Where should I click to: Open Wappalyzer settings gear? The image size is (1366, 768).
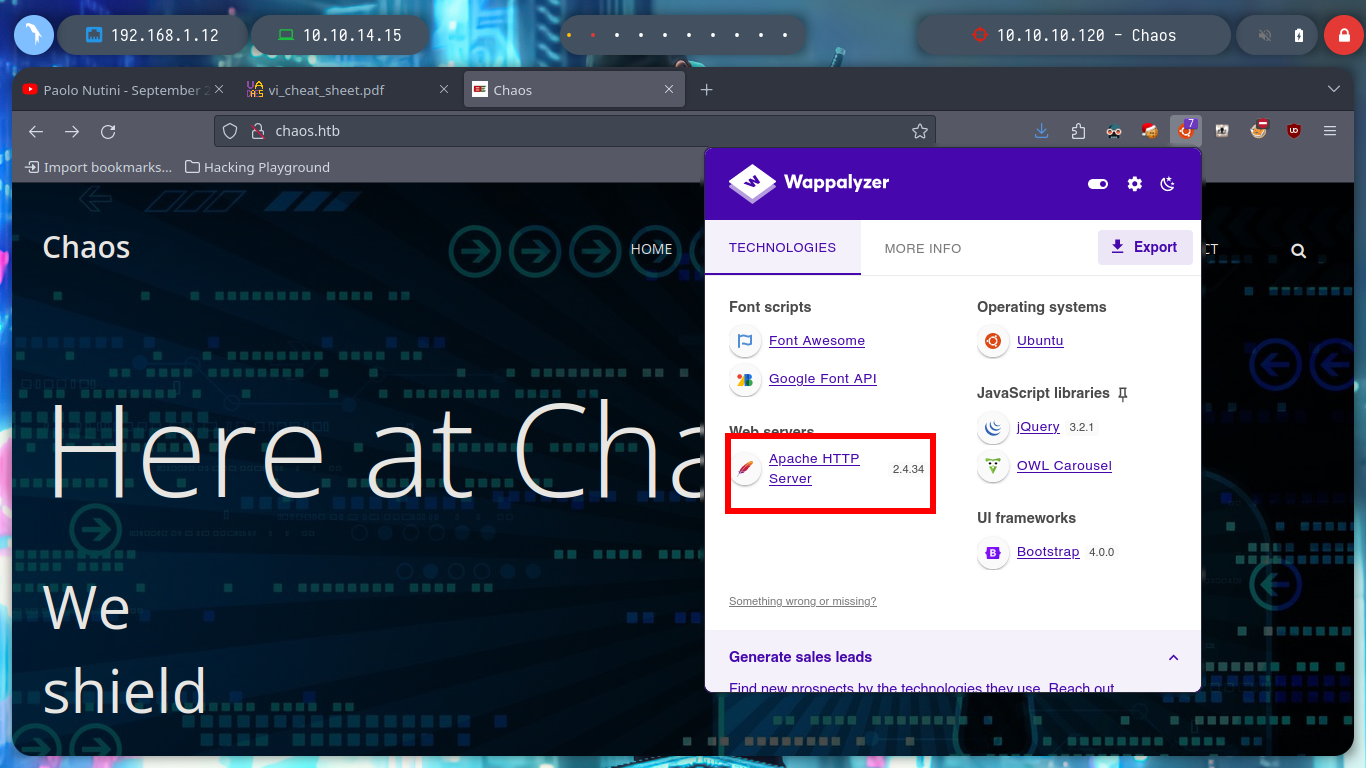[1134, 184]
